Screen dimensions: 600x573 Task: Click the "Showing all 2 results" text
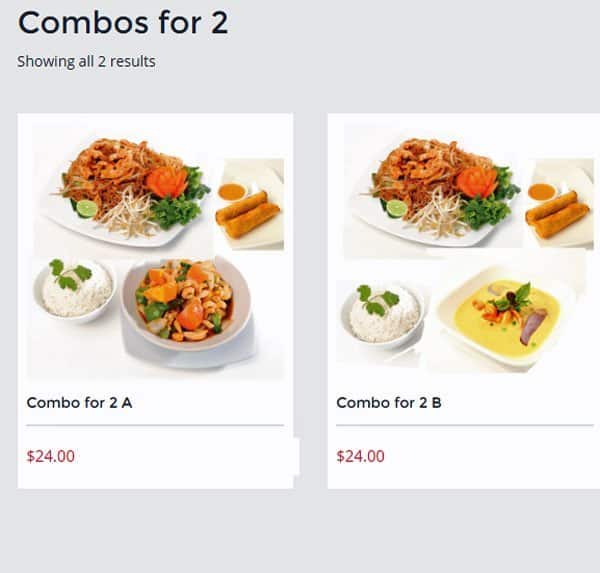click(86, 62)
